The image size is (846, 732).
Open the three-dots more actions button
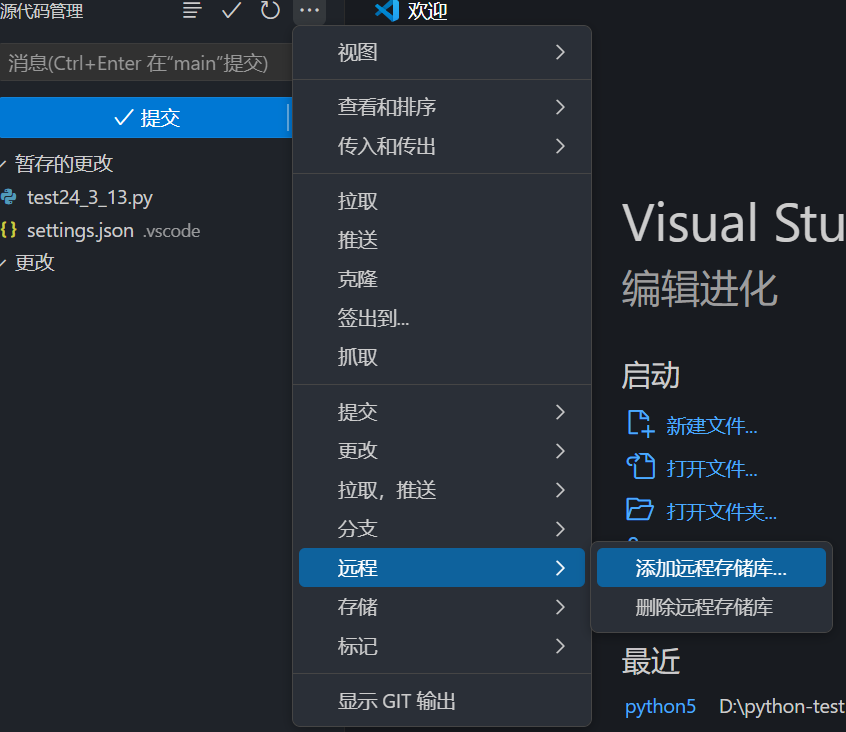(309, 10)
